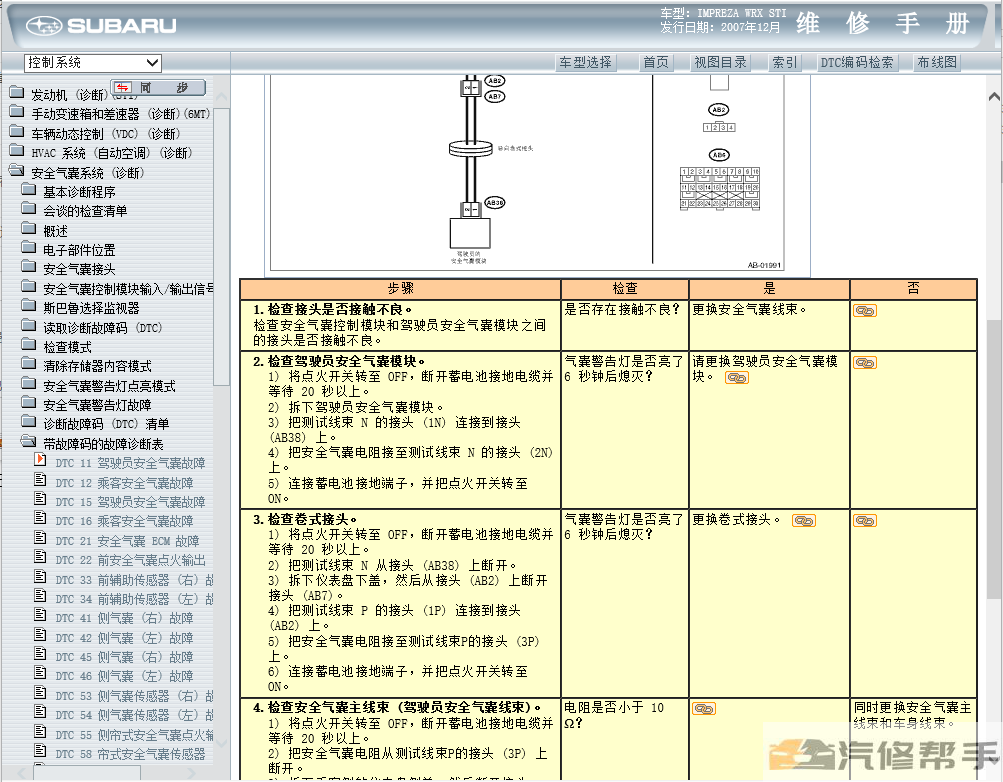Click the DTC 41 document icon
This screenshot has width=1003, height=782.
point(40,616)
